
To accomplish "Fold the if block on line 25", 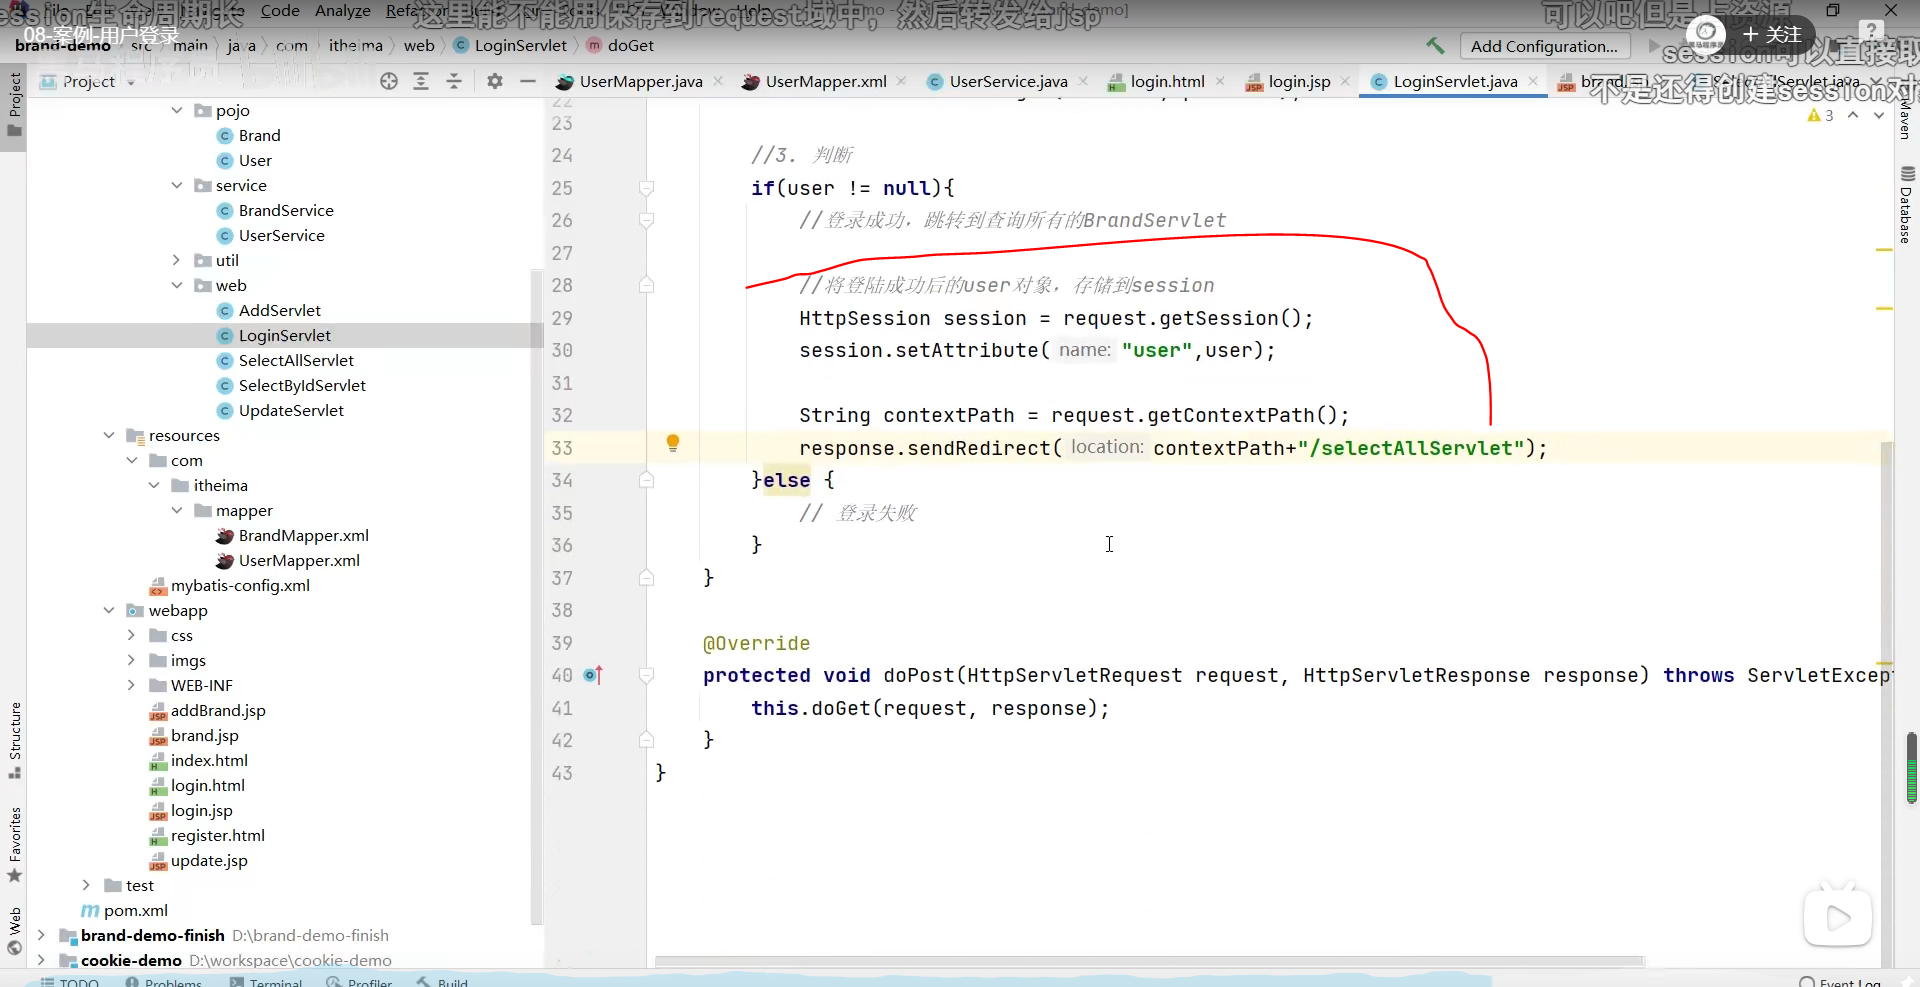I will (x=646, y=188).
